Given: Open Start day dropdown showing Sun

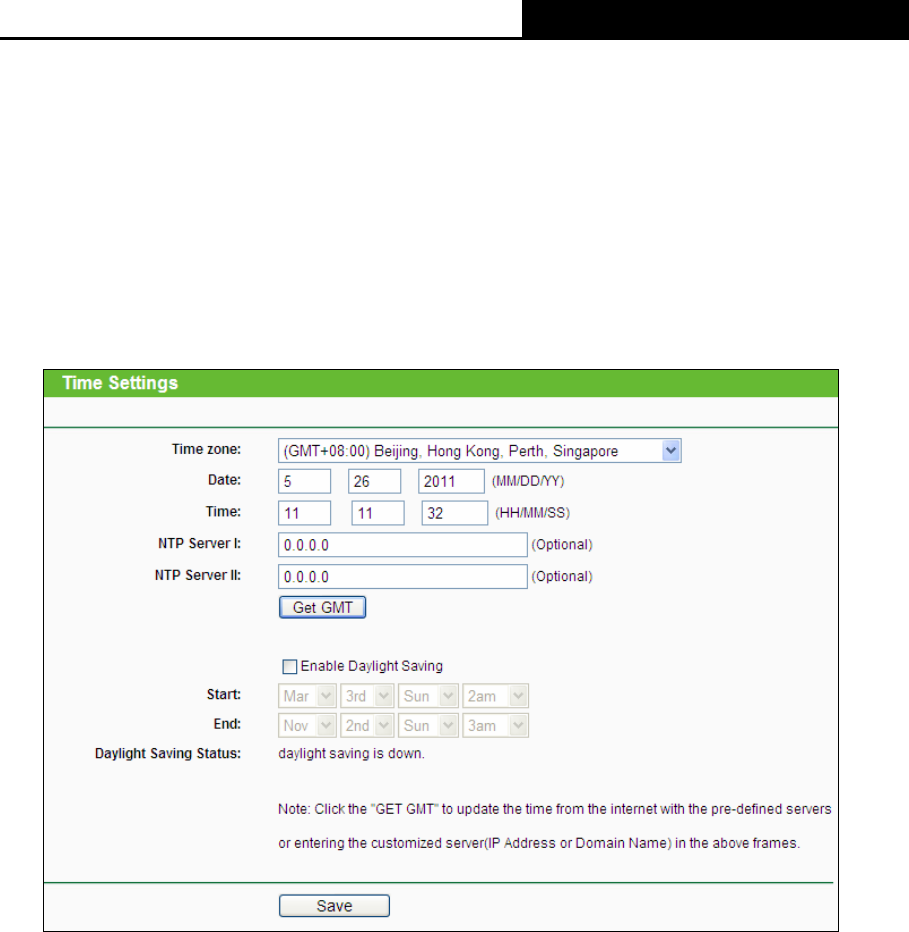Looking at the screenshot, I should pos(428,695).
